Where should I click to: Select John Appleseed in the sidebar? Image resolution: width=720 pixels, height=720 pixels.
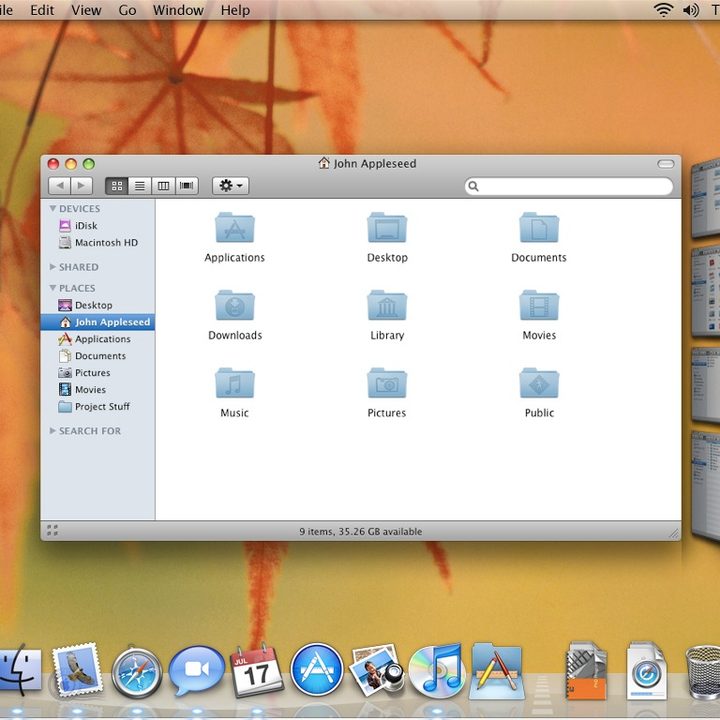coord(98,322)
